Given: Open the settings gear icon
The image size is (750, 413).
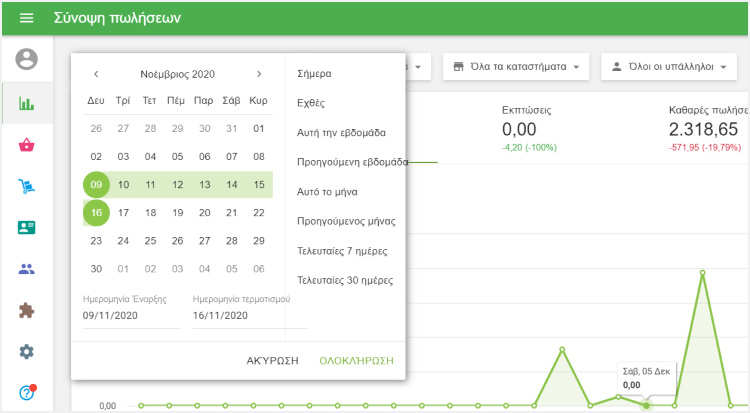Looking at the screenshot, I should pyautogui.click(x=27, y=351).
